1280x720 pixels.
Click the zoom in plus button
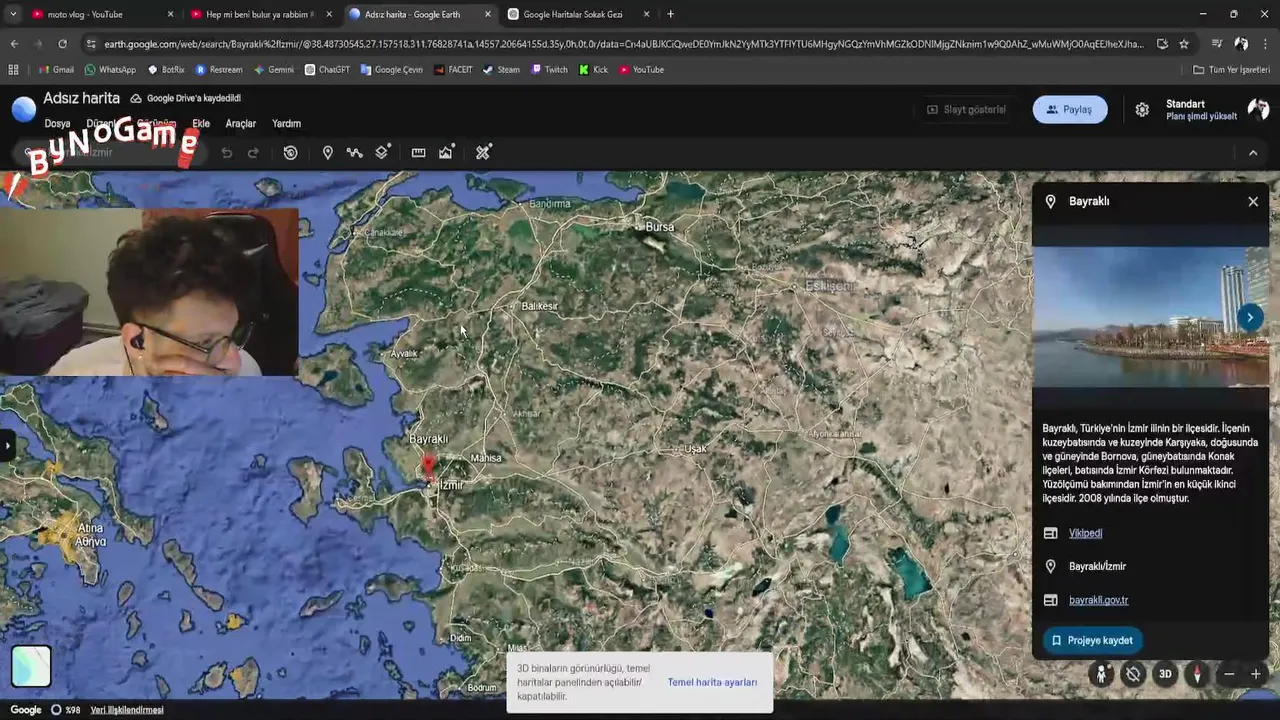click(1256, 674)
